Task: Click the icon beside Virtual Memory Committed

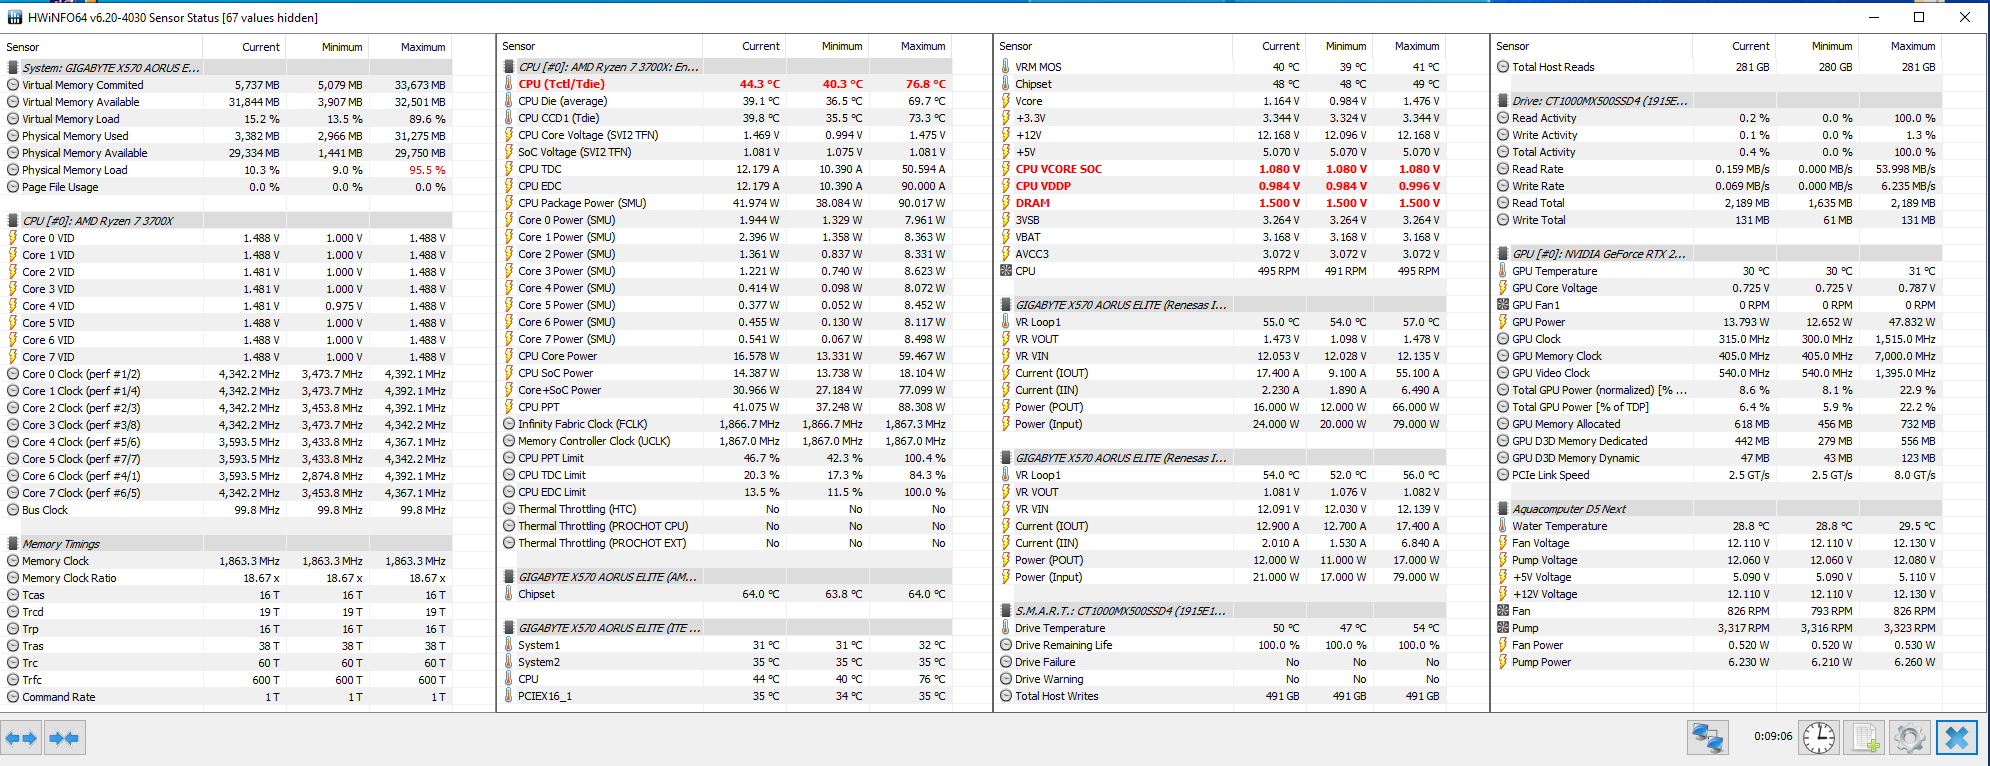Action: [x=13, y=85]
